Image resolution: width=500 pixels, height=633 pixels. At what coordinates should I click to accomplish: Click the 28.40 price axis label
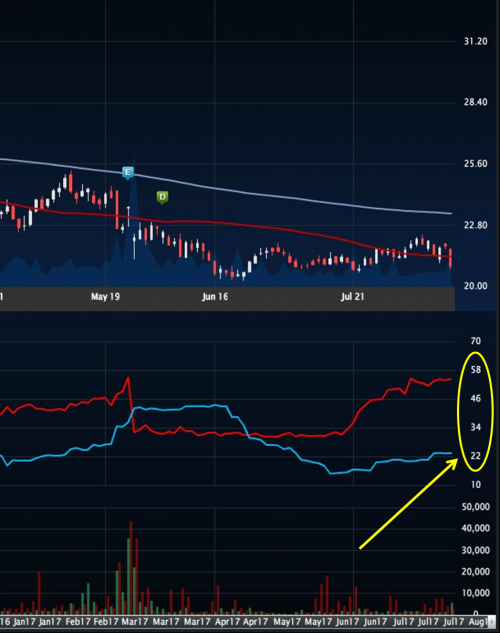(x=475, y=102)
